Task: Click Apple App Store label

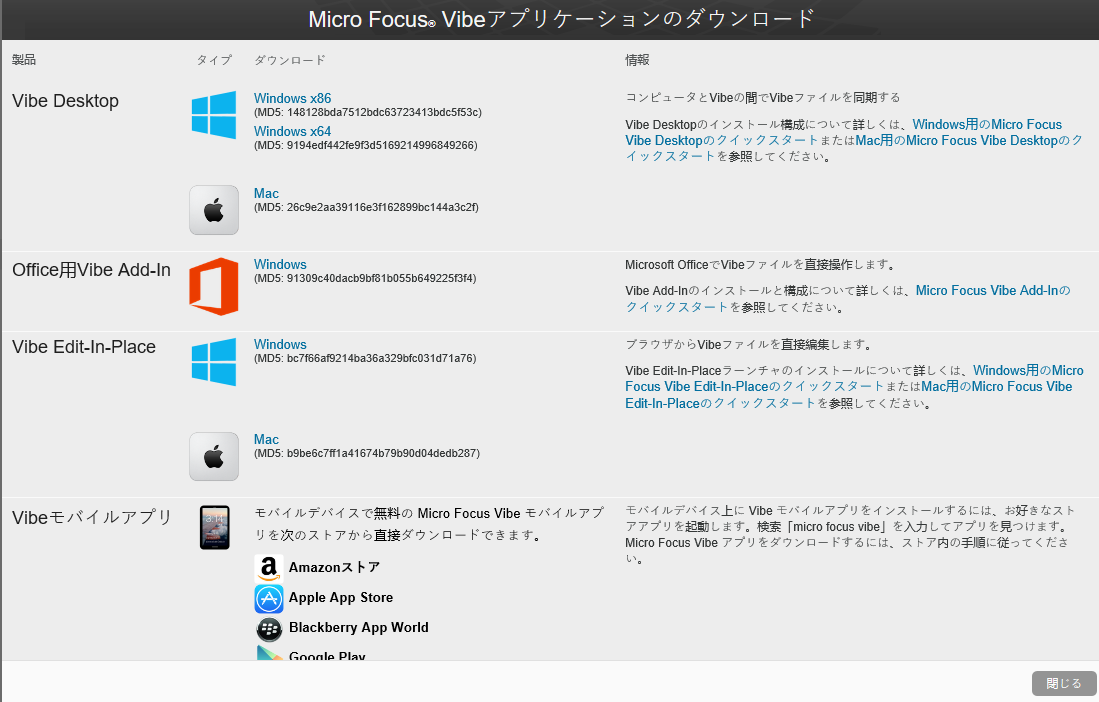Action: tap(341, 598)
